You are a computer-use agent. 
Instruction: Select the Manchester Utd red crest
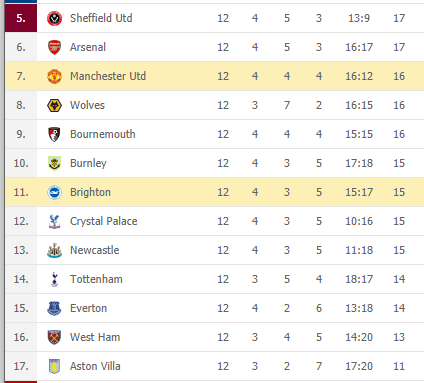(x=54, y=76)
